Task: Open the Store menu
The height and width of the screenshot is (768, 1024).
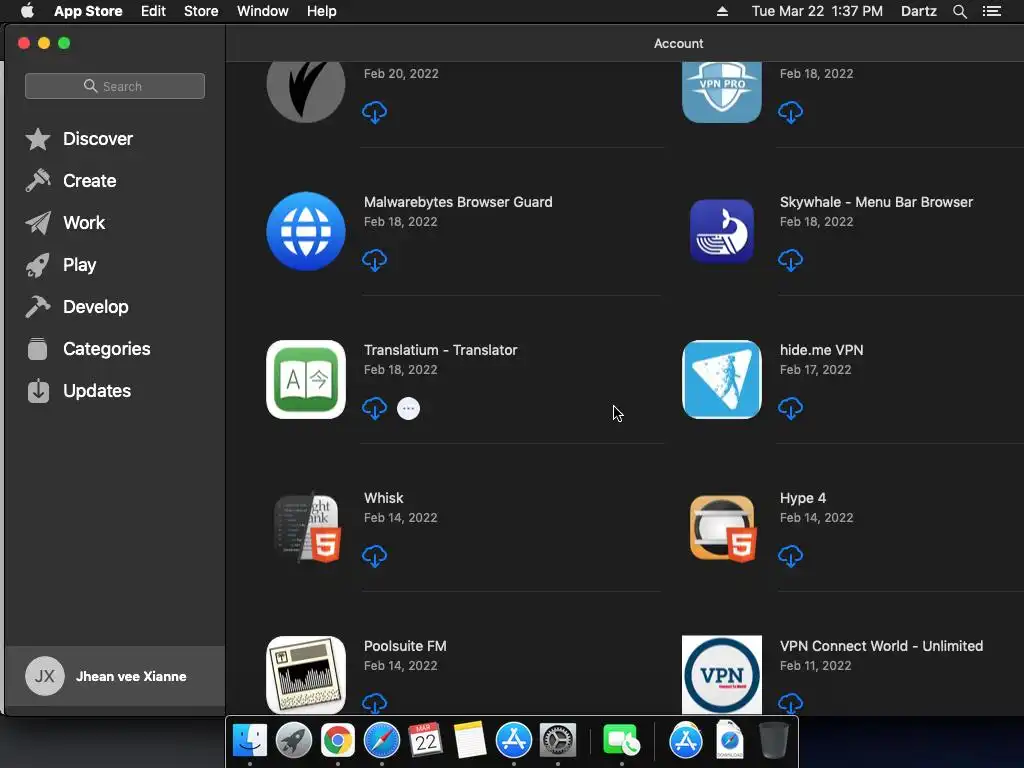Action: [201, 11]
